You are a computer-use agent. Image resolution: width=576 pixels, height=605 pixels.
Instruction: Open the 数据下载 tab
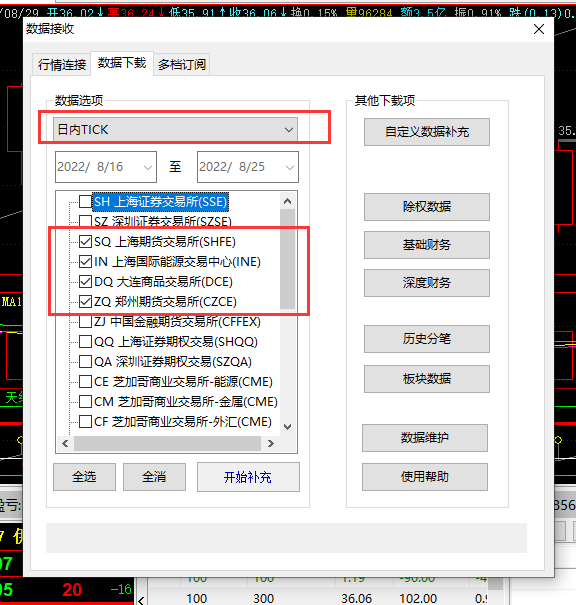122,63
